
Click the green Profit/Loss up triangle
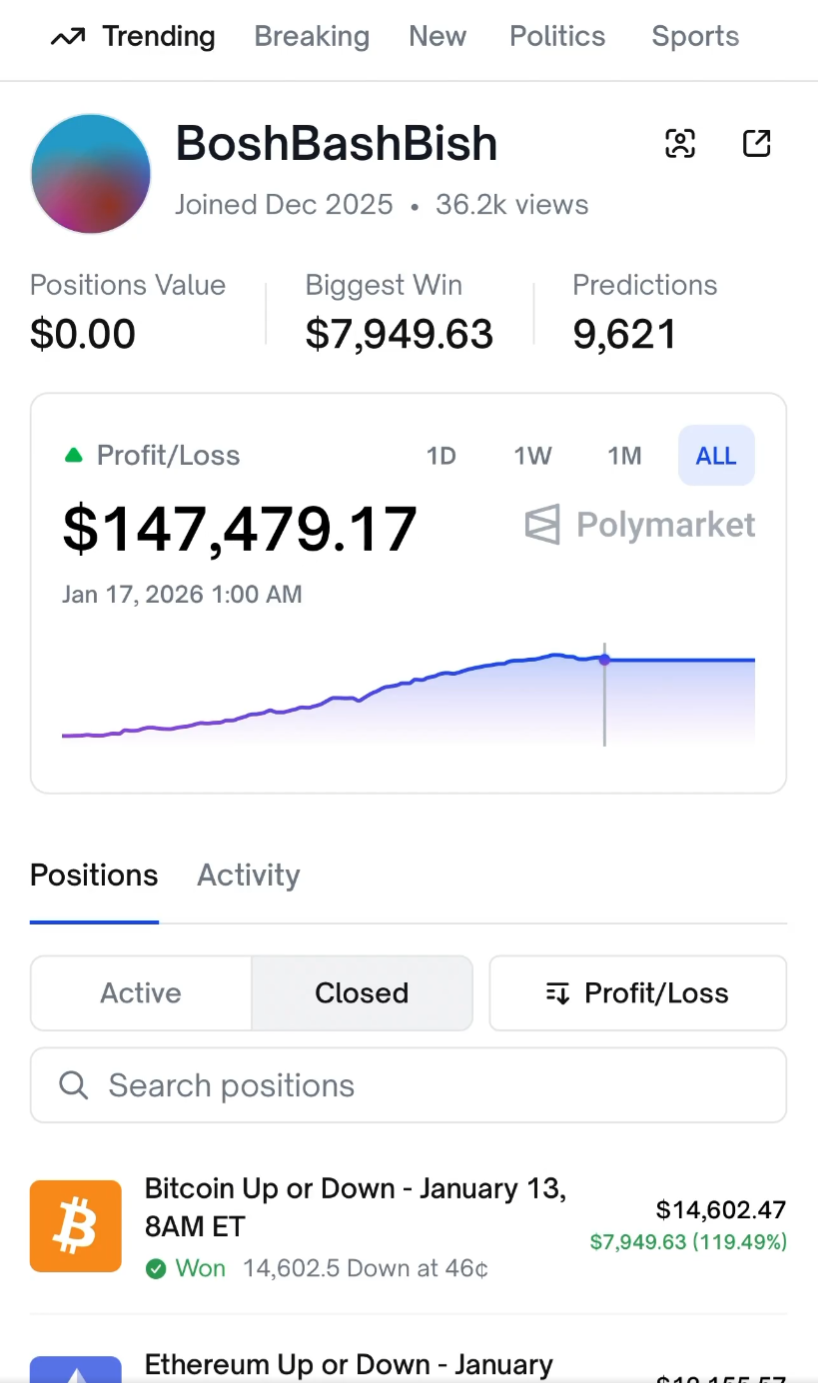73,456
